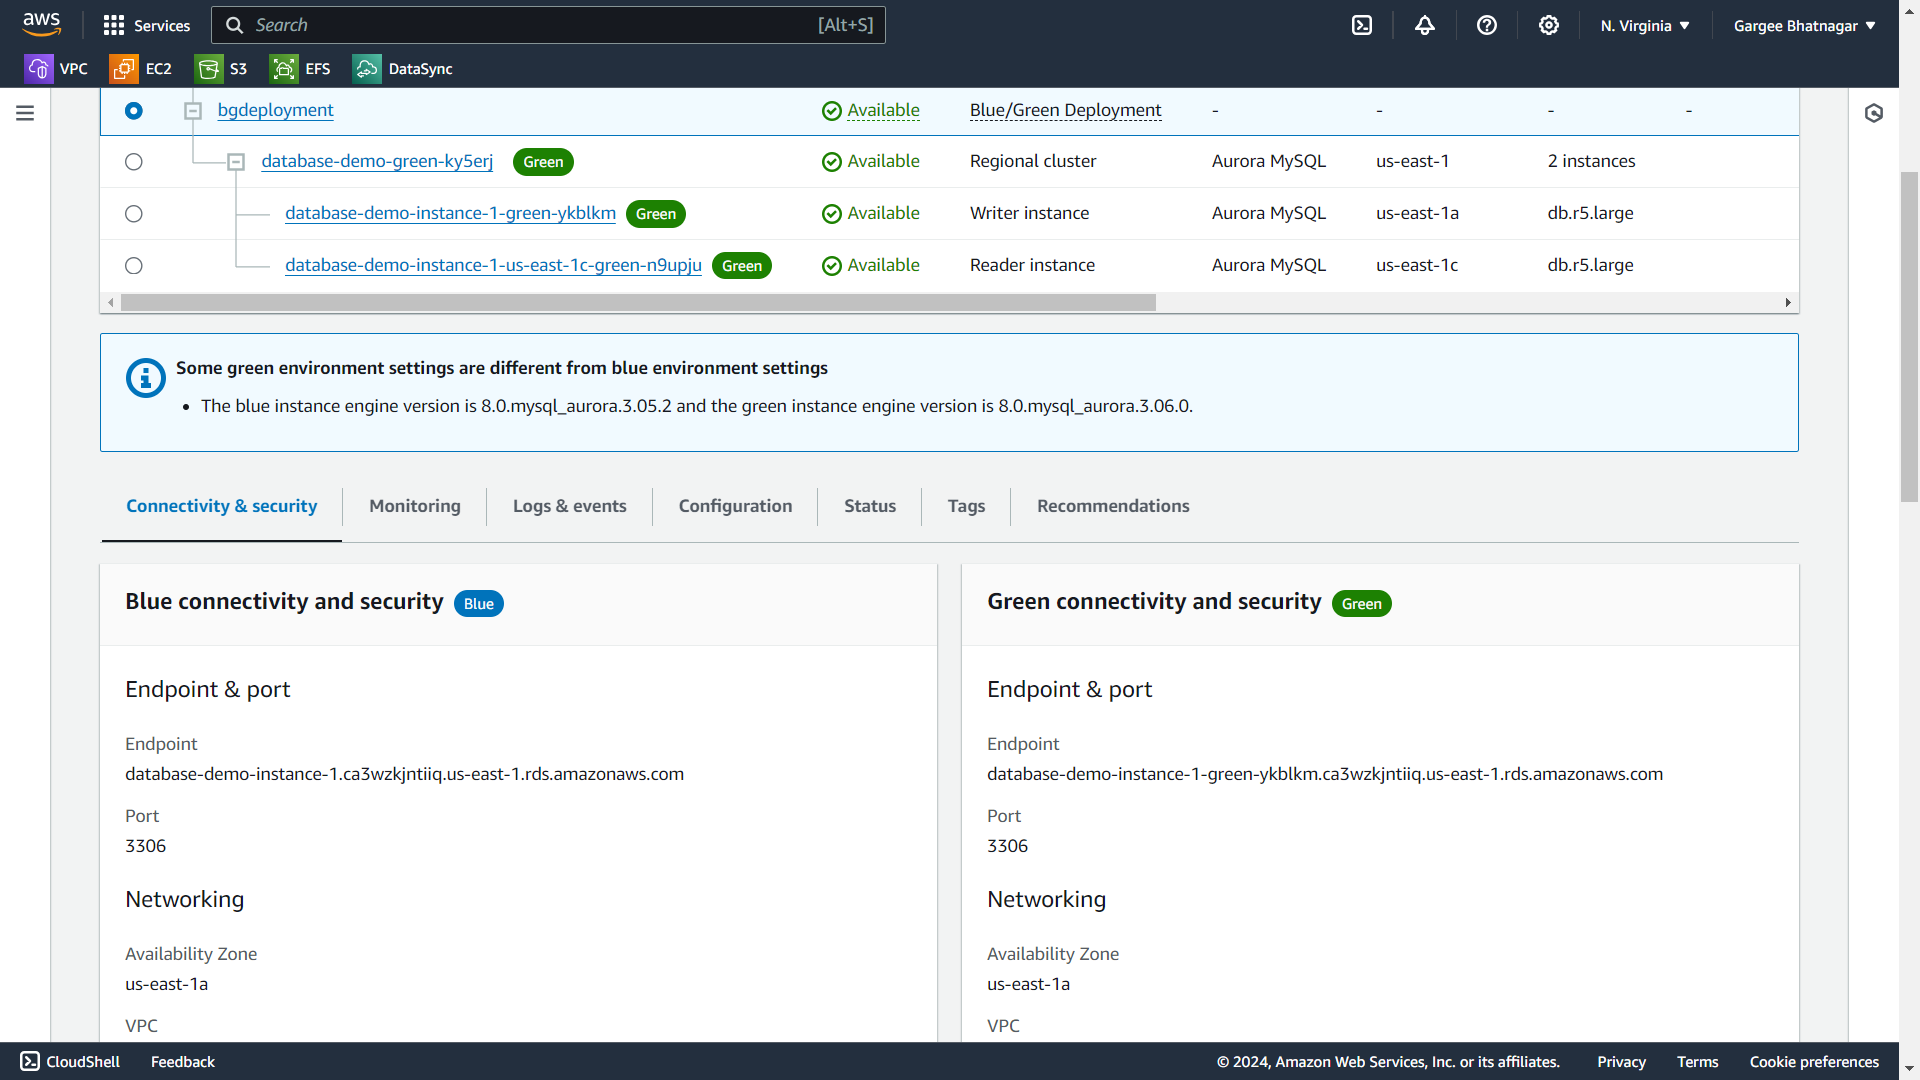Select radio for database-demo-green-ky5erj cluster
Screen dimensions: 1920x1080
tap(134, 162)
